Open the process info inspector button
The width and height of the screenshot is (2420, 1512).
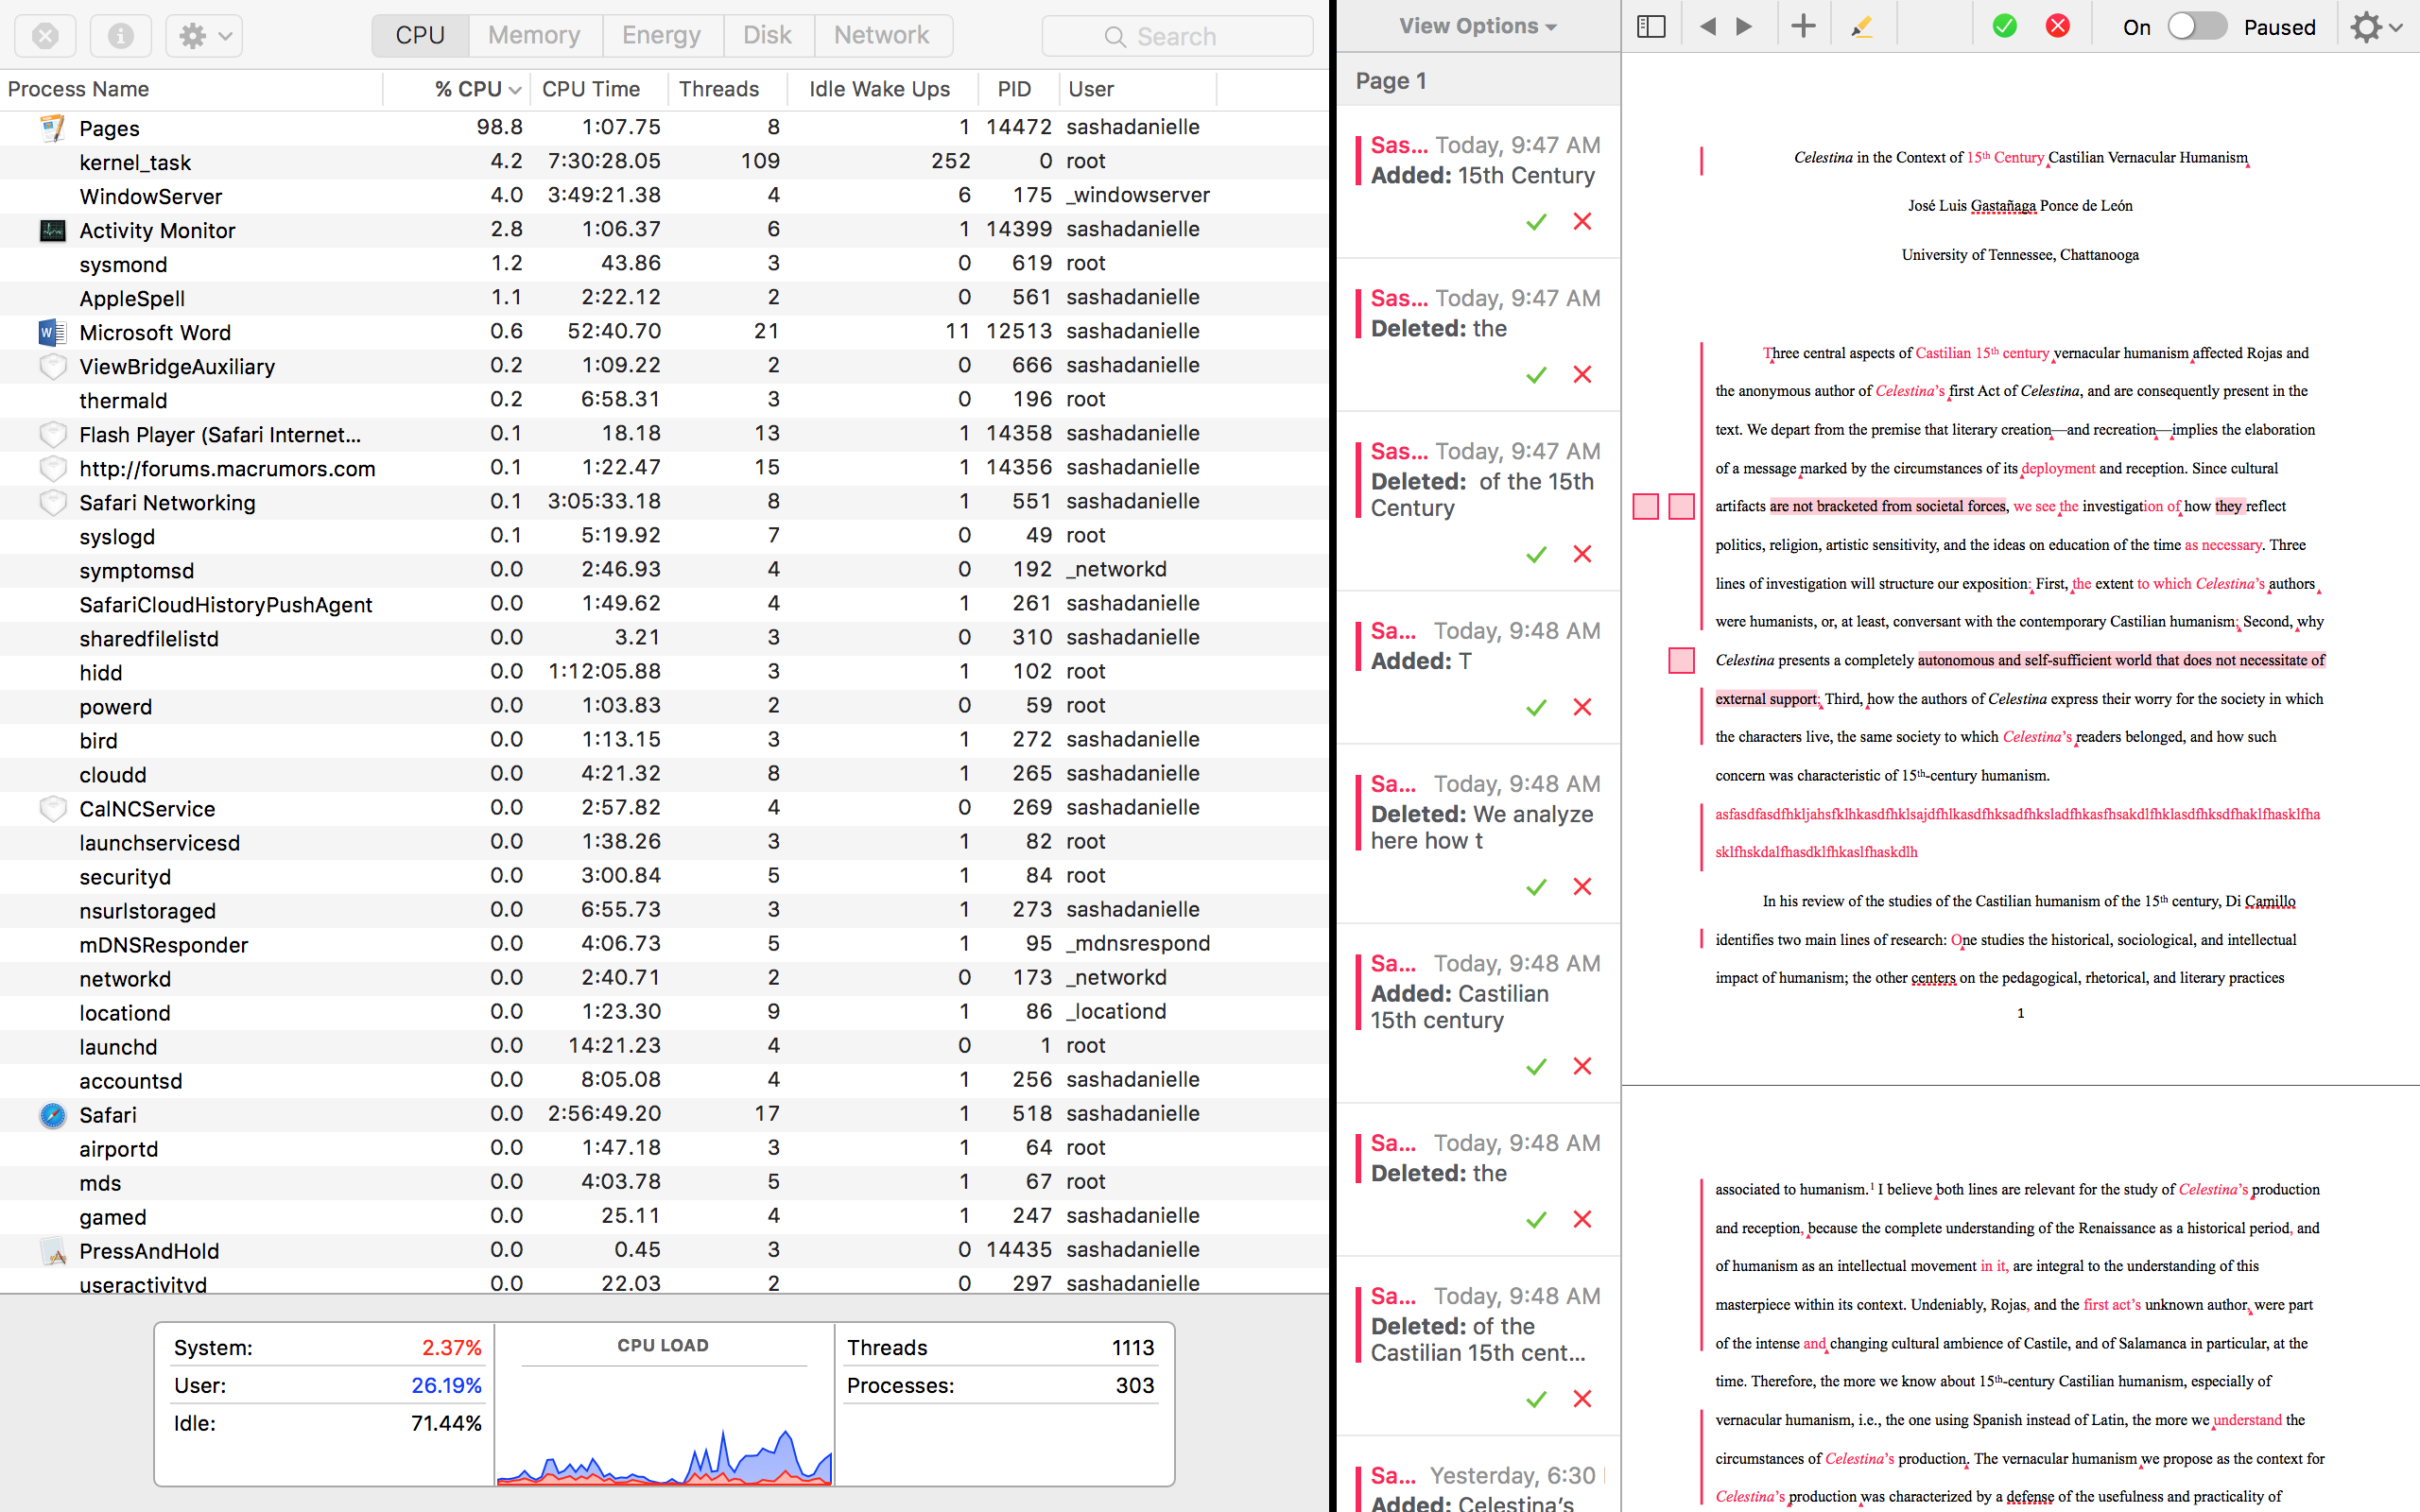pyautogui.click(x=120, y=36)
